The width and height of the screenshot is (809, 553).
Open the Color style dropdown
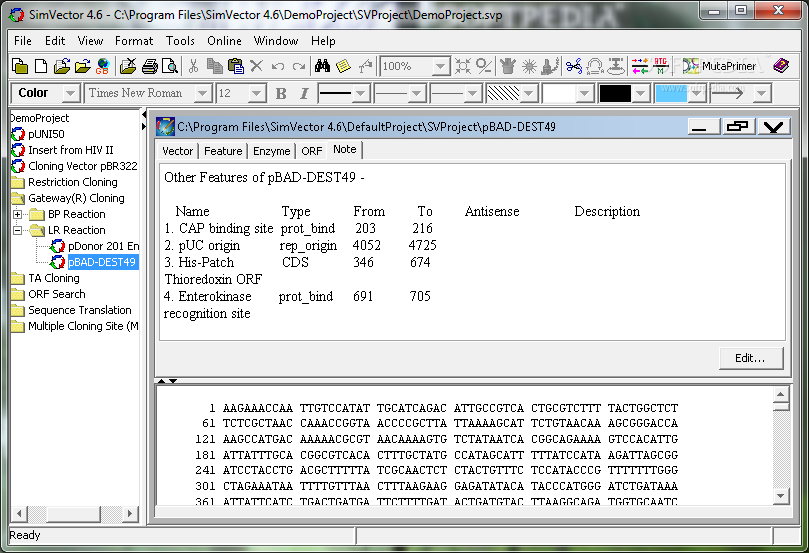coord(71,93)
